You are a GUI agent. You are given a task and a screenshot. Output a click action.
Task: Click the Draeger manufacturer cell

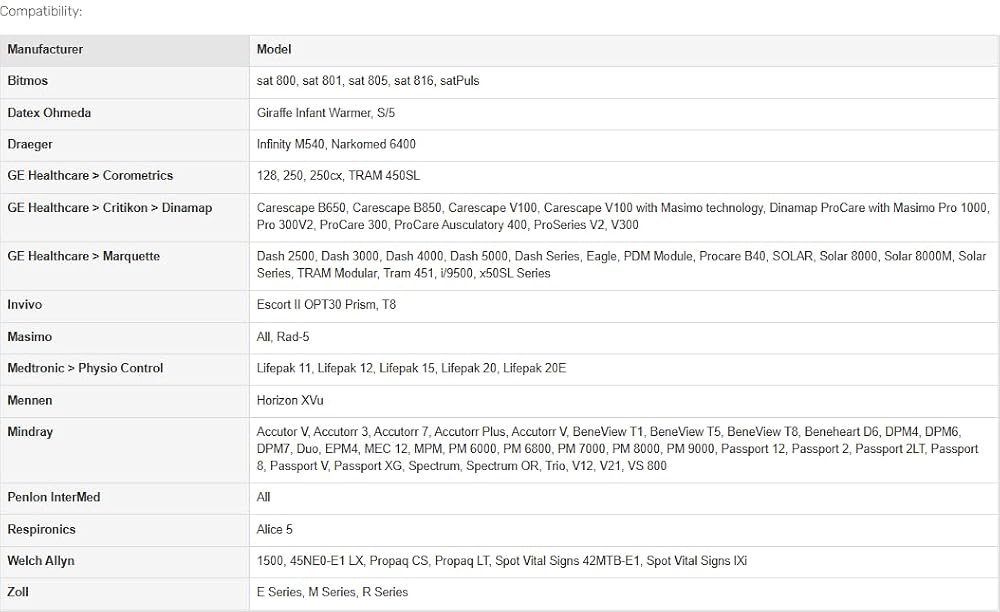[124, 145]
